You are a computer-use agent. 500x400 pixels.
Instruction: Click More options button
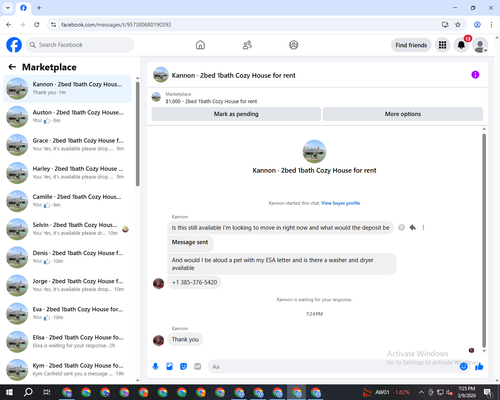[403, 114]
